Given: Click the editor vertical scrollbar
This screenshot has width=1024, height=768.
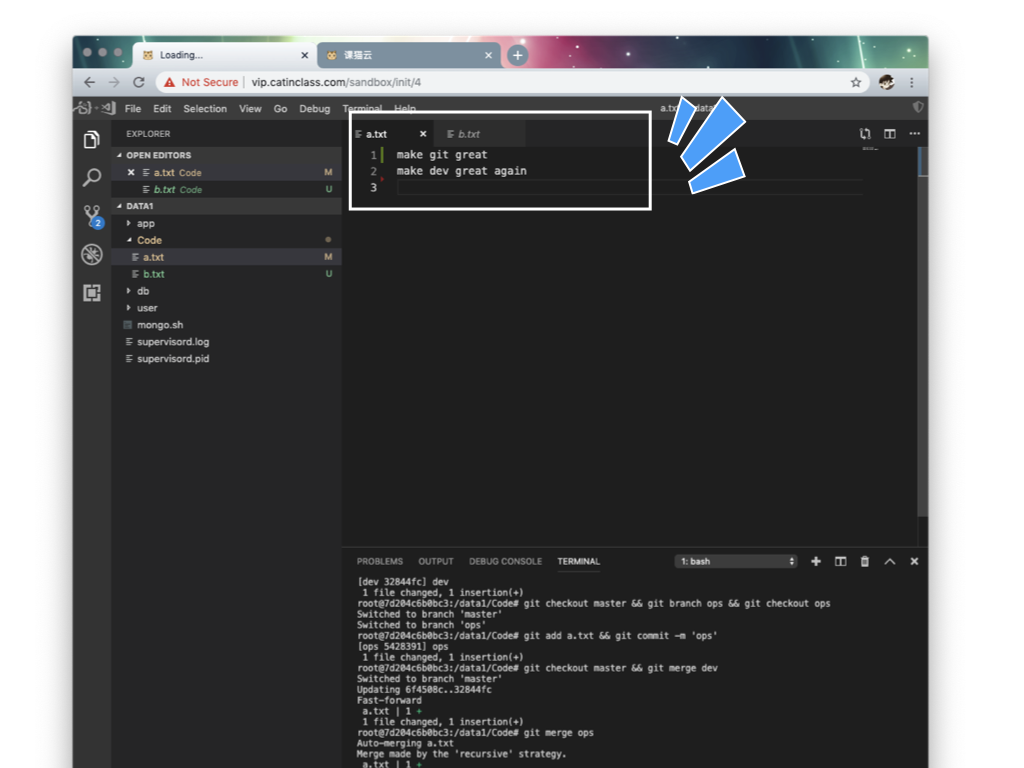Looking at the screenshot, I should [922, 333].
